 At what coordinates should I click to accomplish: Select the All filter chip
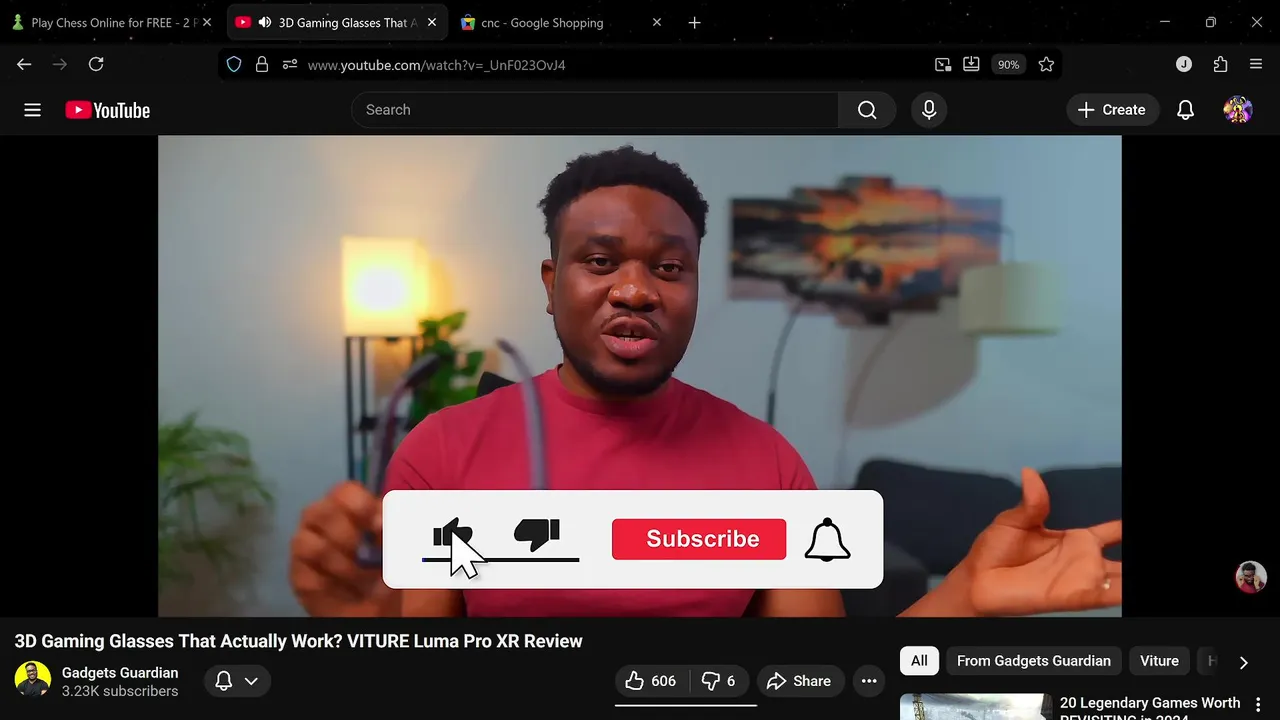click(x=919, y=661)
